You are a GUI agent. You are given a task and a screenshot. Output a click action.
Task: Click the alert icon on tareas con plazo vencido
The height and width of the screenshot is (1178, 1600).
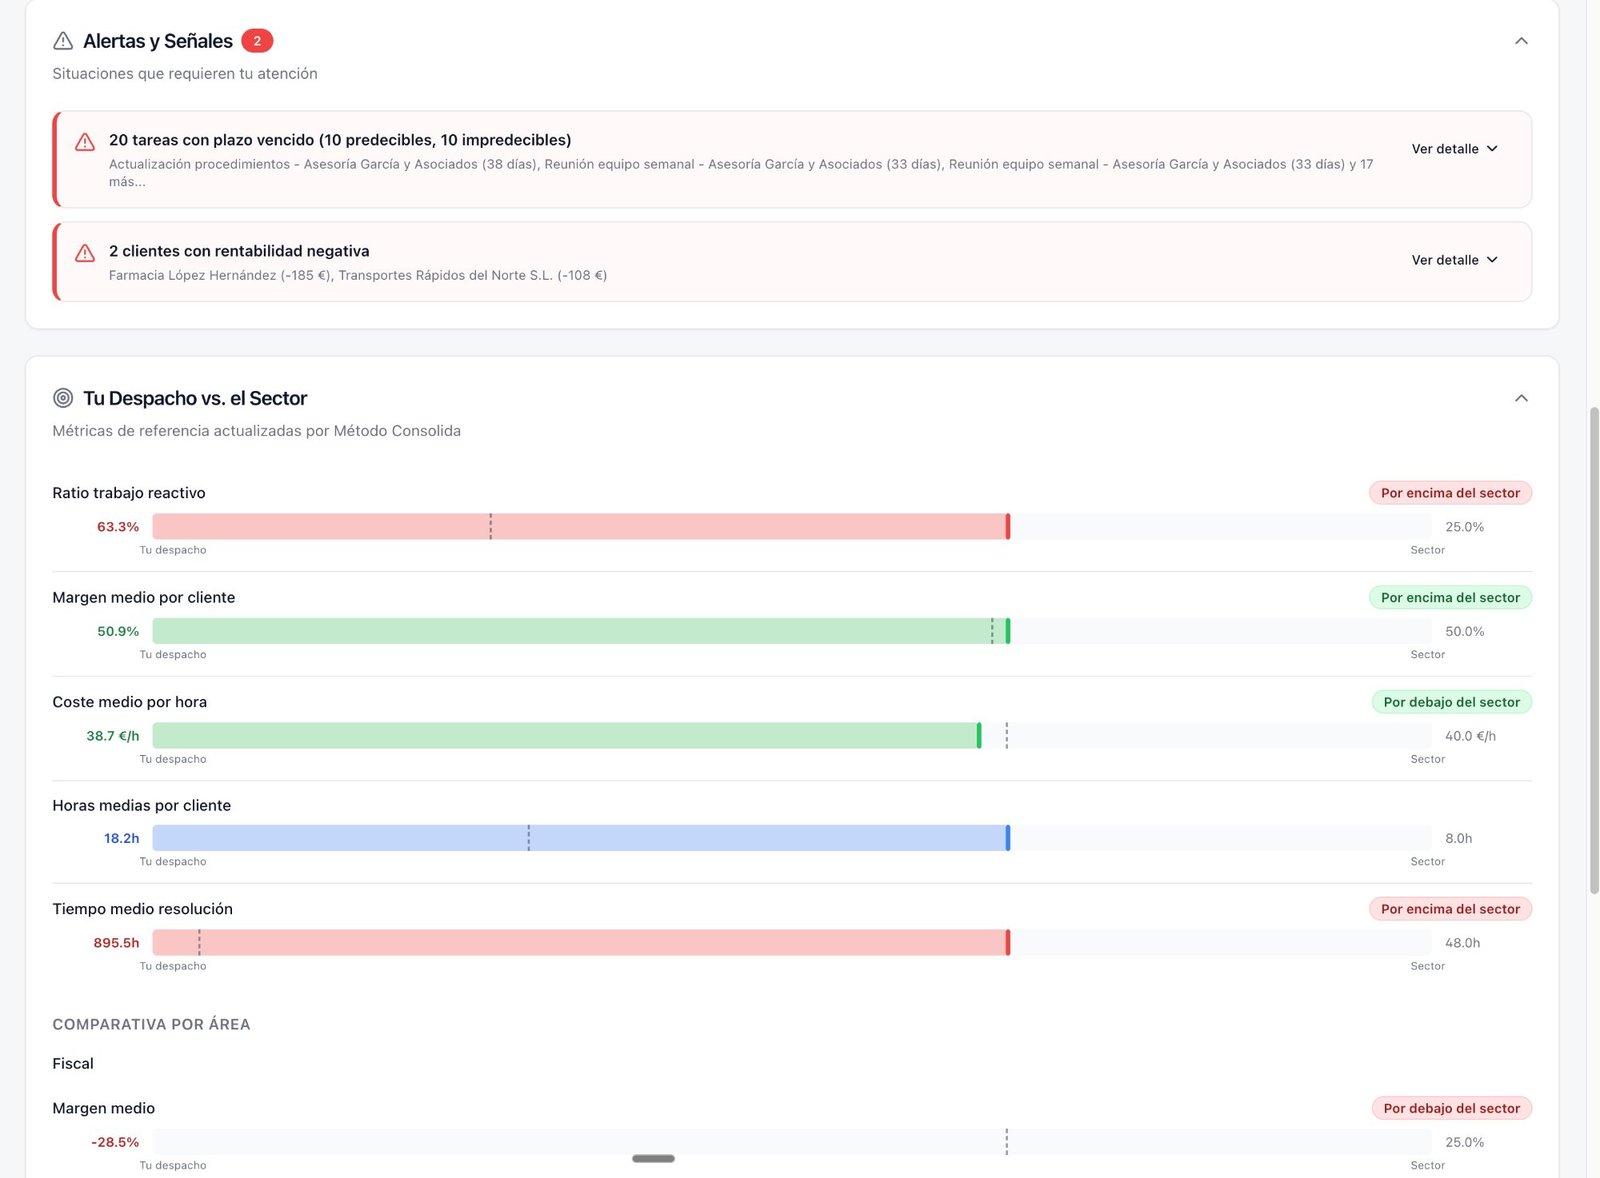click(85, 143)
